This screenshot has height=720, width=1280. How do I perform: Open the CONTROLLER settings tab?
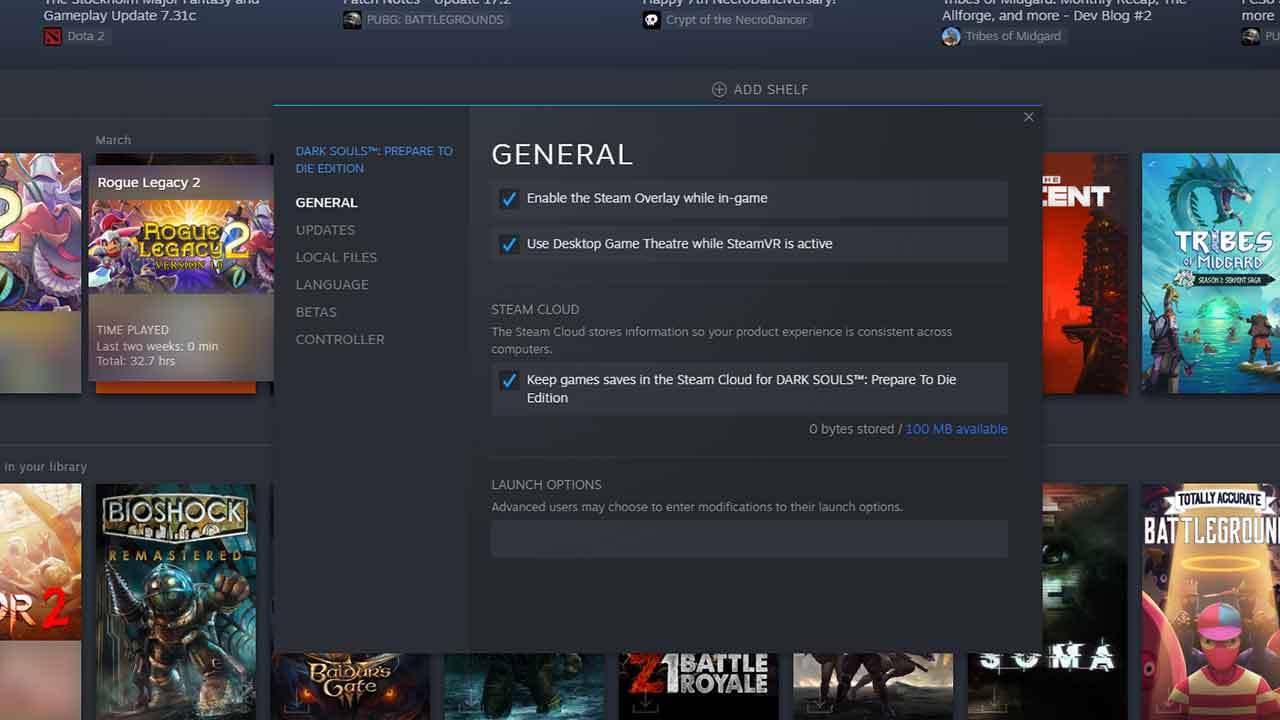coord(340,339)
